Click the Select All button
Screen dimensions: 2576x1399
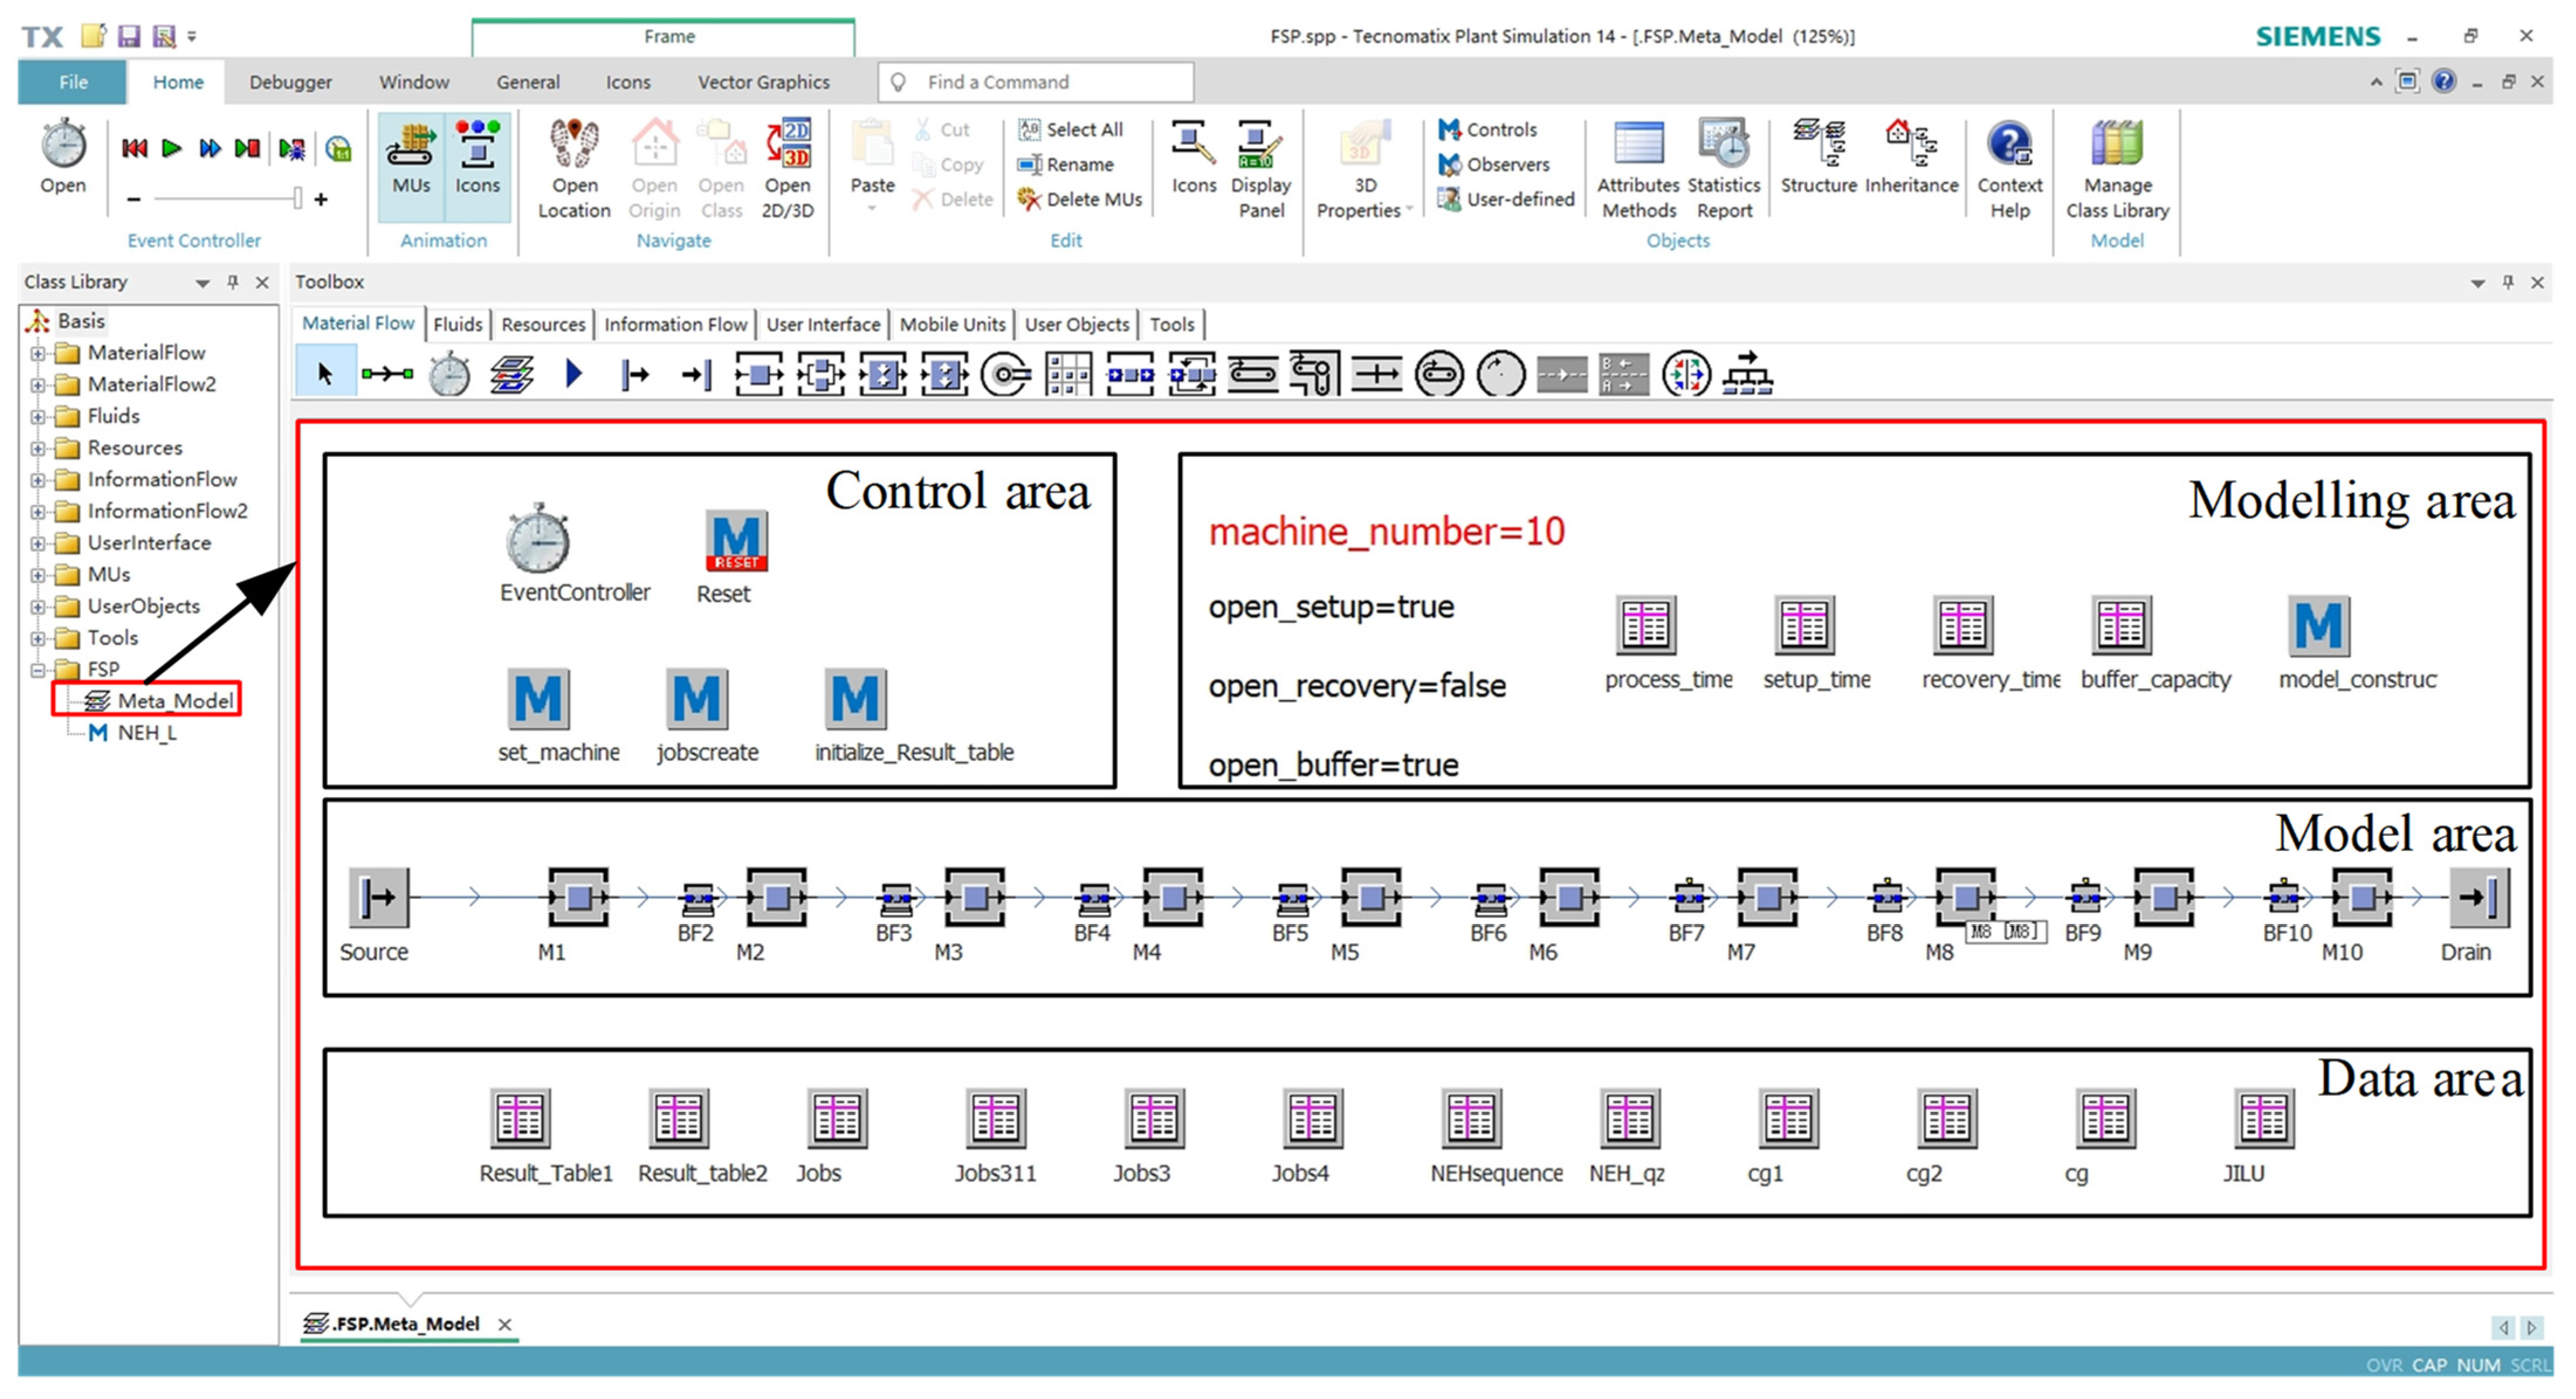pyautogui.click(x=1071, y=129)
